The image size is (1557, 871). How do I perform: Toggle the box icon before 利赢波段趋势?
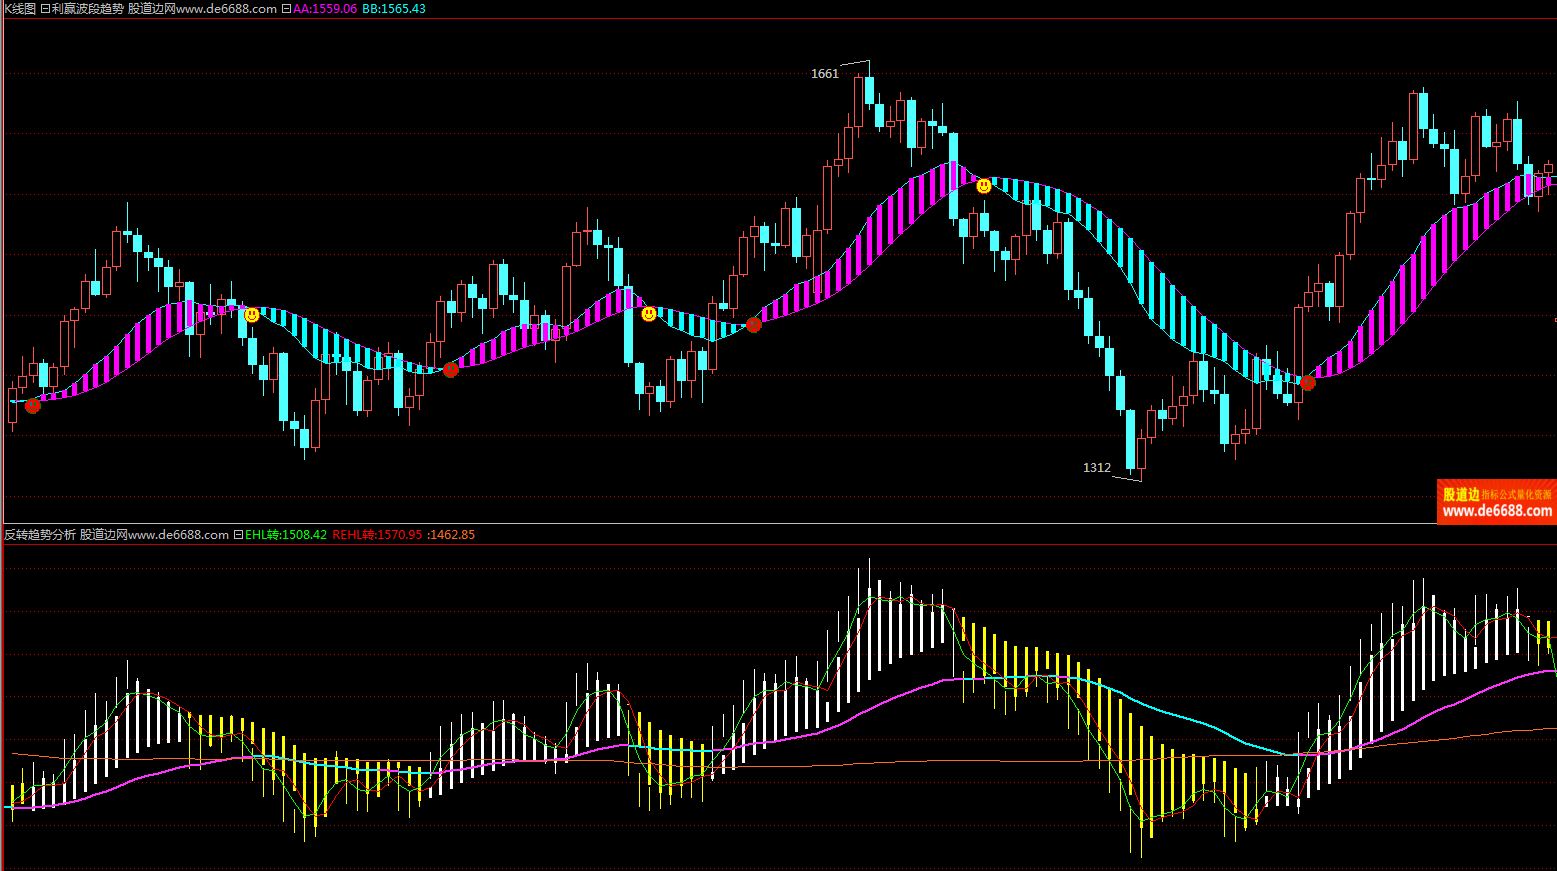[x=45, y=9]
